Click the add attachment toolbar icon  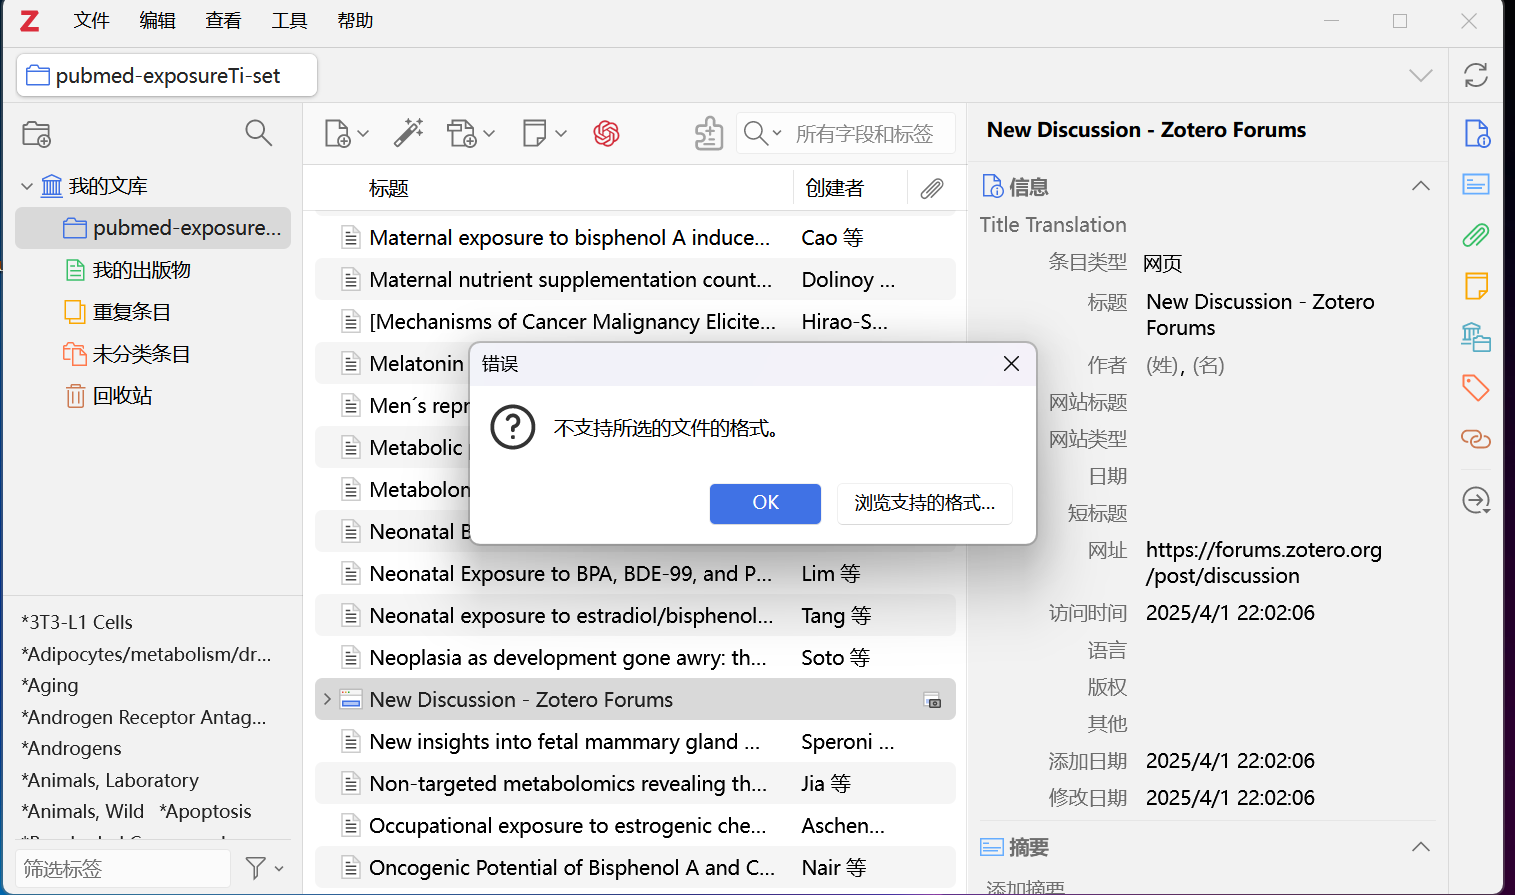(470, 133)
